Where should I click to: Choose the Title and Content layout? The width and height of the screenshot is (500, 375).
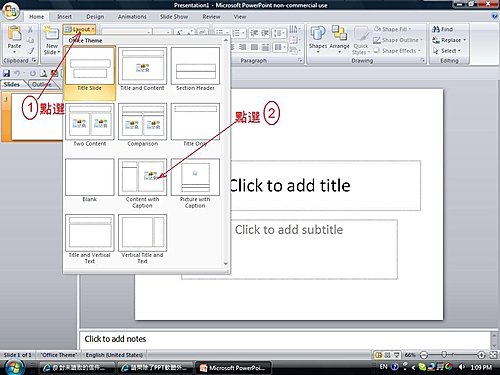point(142,70)
